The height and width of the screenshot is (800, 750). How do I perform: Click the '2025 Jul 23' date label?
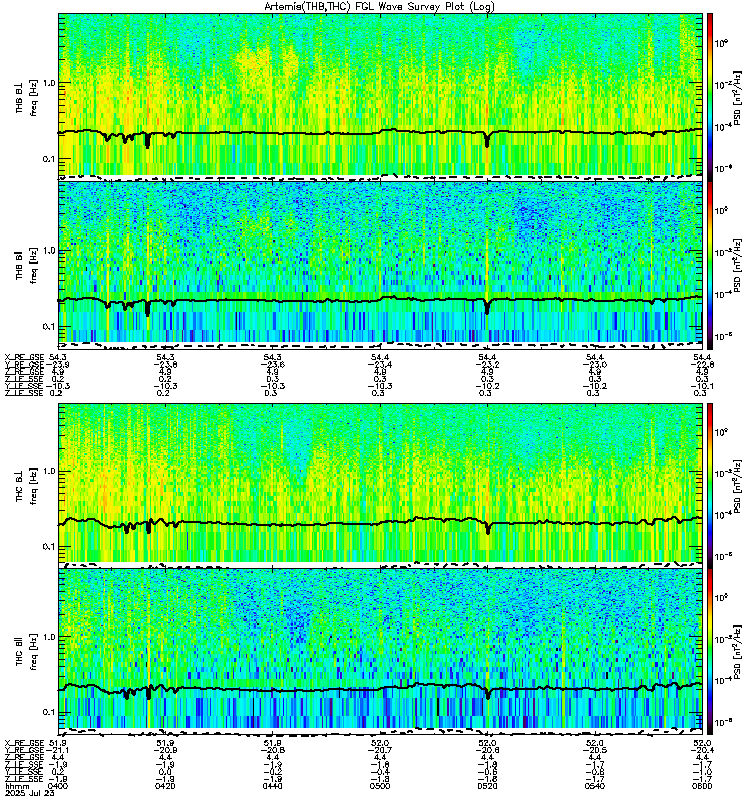coord(29,793)
